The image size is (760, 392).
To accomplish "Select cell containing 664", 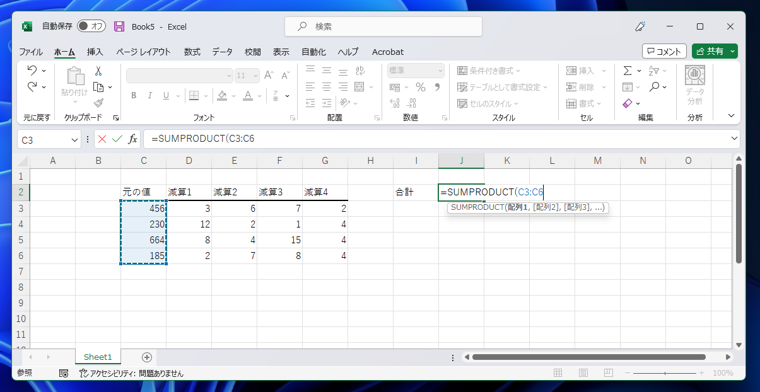I will (x=143, y=240).
